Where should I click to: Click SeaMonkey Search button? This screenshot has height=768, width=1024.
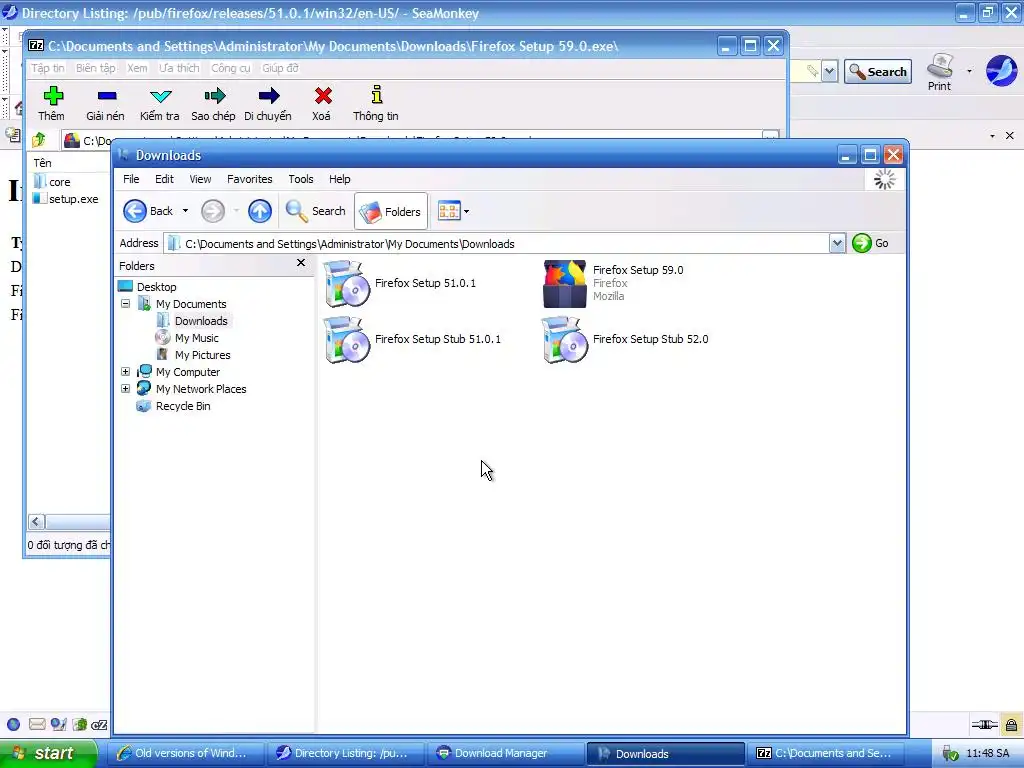878,72
